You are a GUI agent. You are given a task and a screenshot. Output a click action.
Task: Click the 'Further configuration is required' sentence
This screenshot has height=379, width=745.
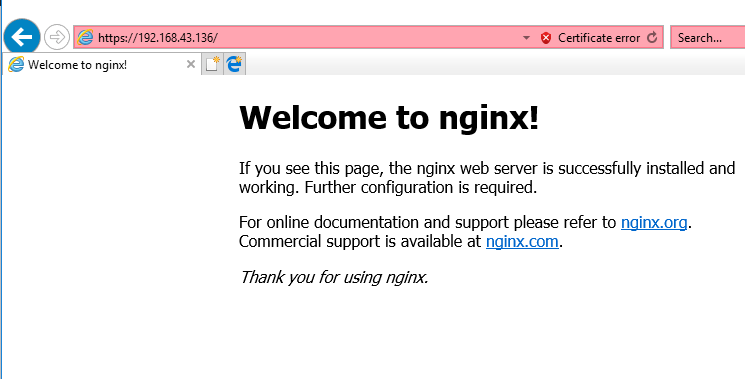click(x=420, y=188)
